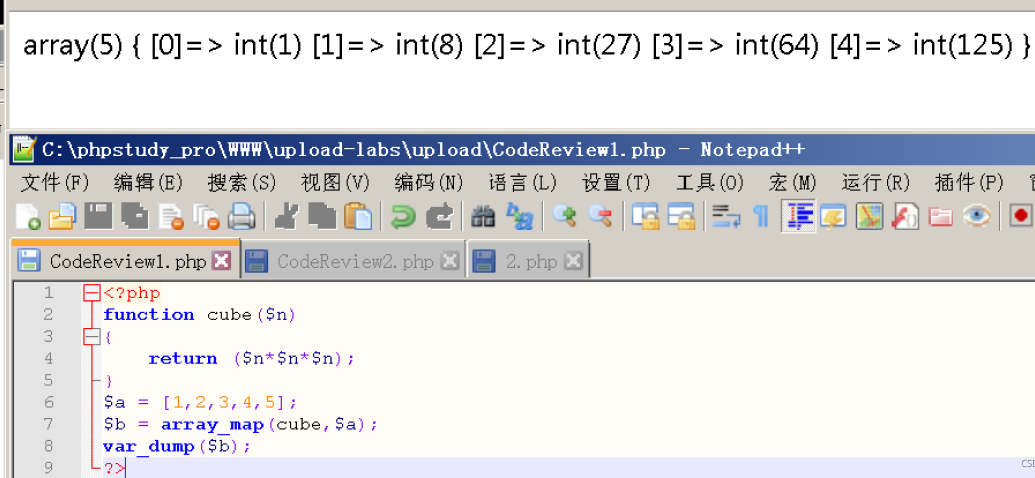Switch to the CodeReview2.php tab
The height and width of the screenshot is (478, 1035).
click(x=354, y=261)
